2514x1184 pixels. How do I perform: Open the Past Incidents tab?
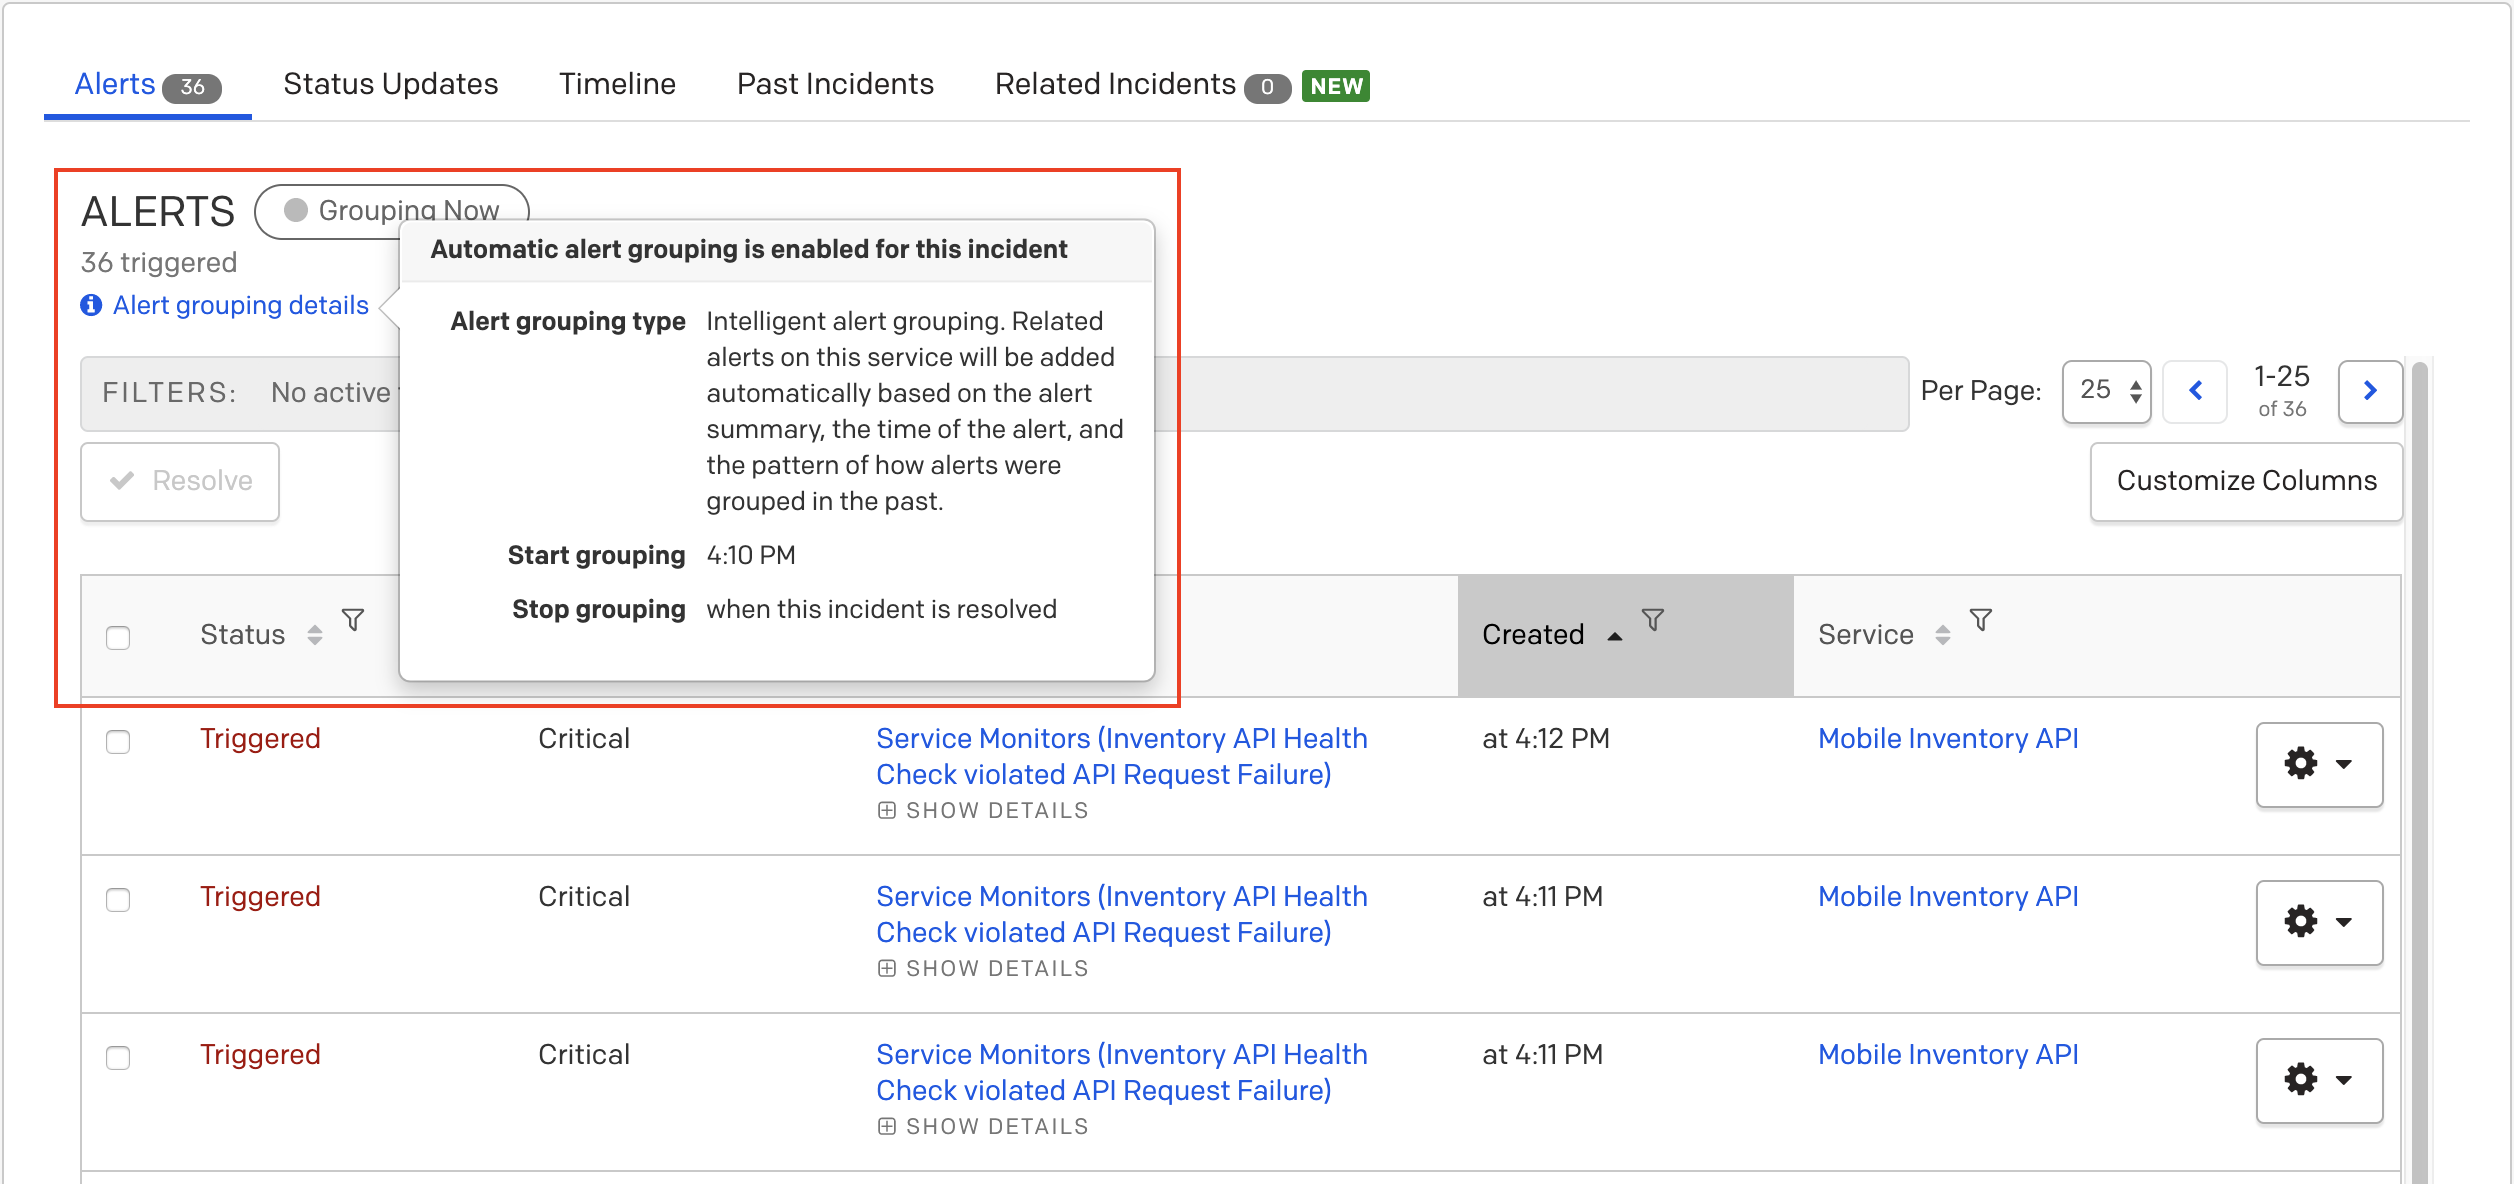point(835,84)
